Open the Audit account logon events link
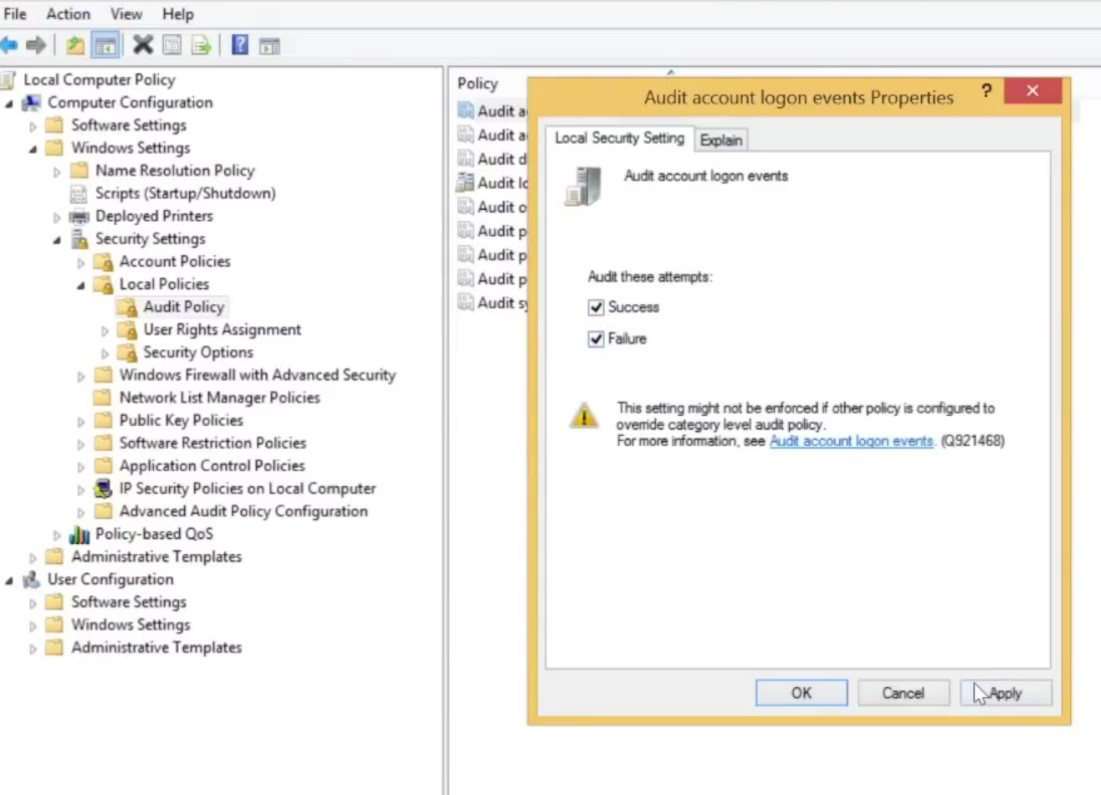The image size is (1101, 795). pos(851,441)
